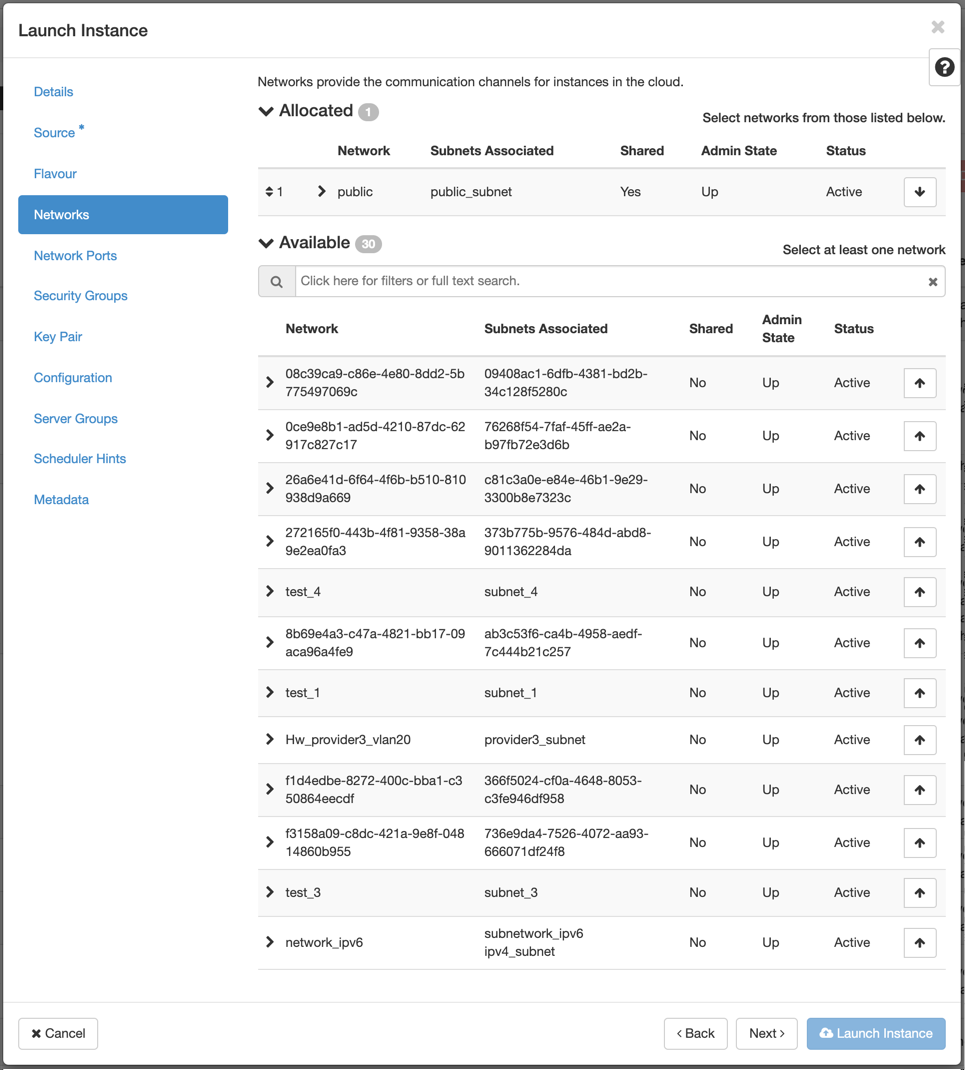Allocate test_4 network using up arrow
Screen dimensions: 965x1070
click(x=919, y=592)
